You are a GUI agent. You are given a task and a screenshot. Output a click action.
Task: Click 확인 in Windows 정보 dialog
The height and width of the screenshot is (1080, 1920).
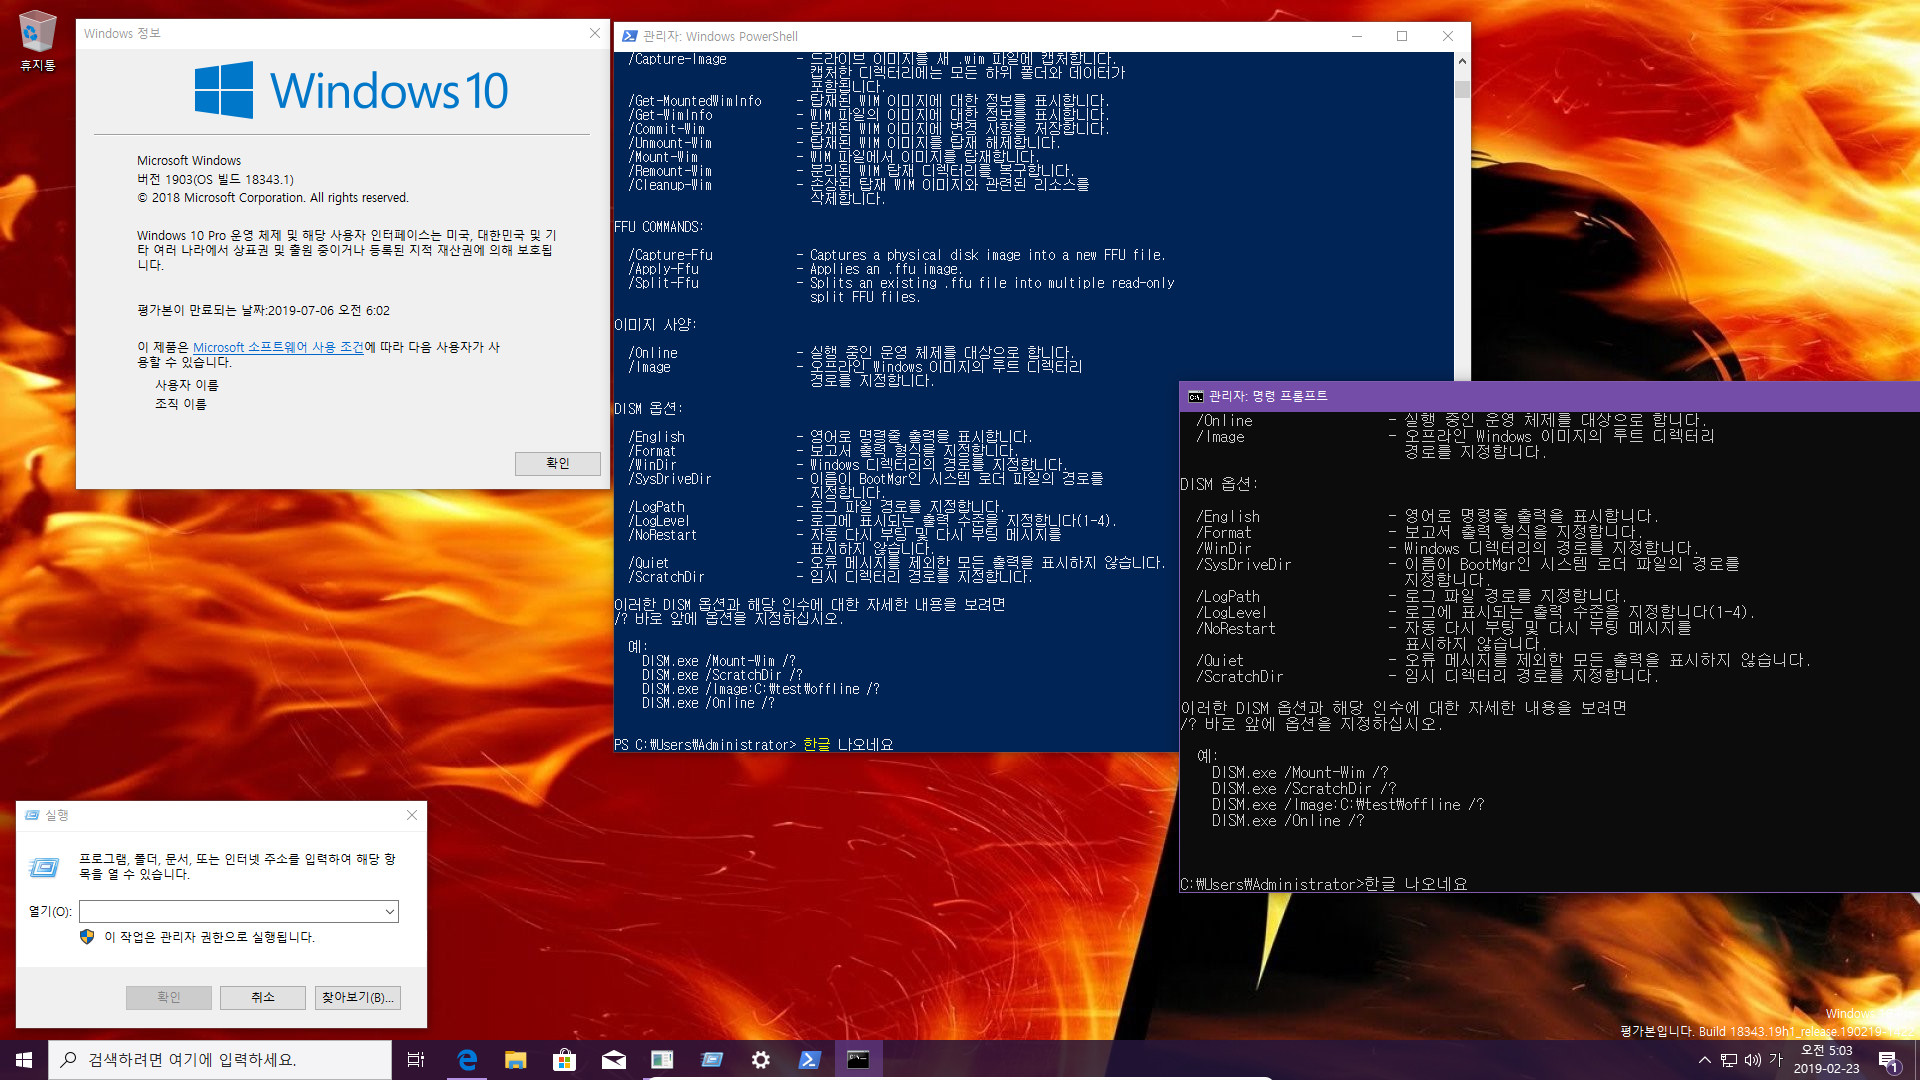tap(558, 463)
